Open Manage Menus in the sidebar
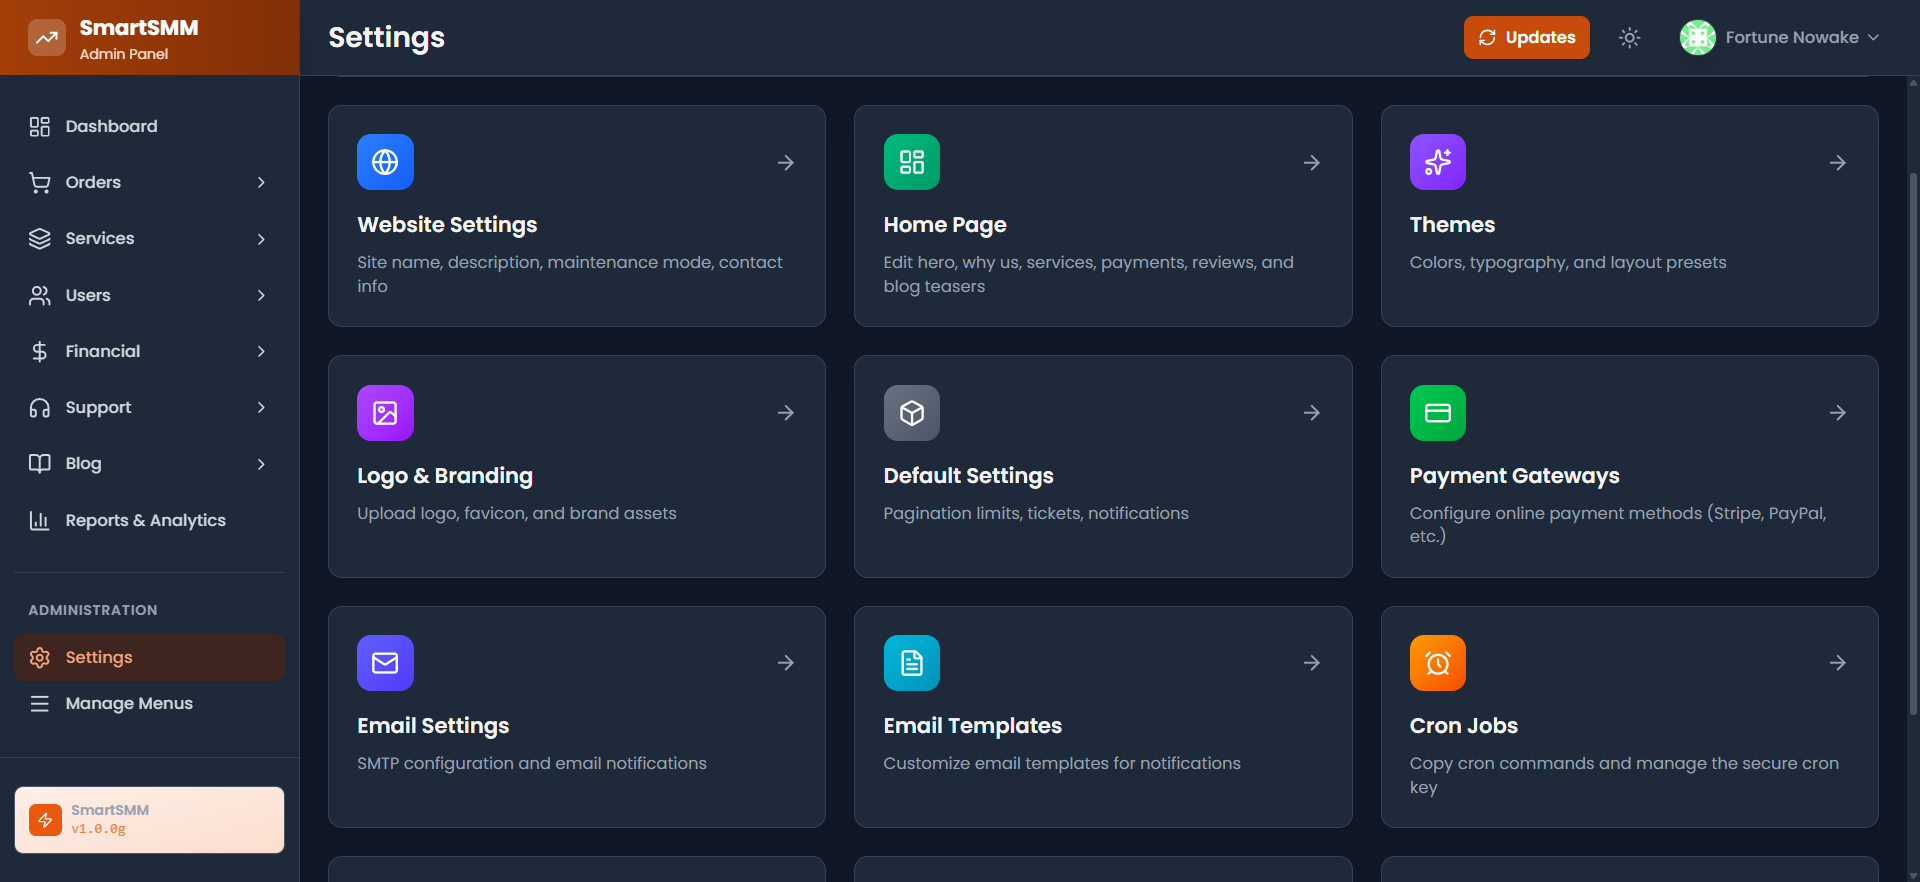This screenshot has width=1920, height=882. pos(129,704)
